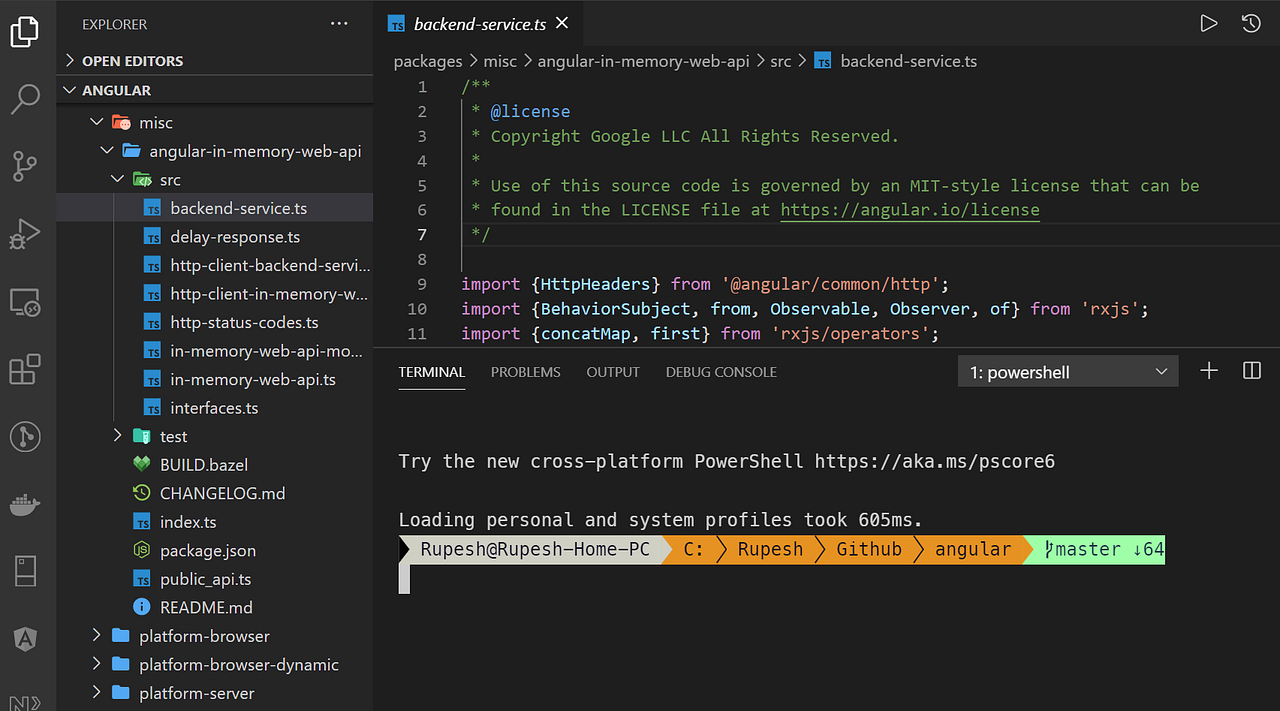Expand the test folder
1280x711 pixels.
pyautogui.click(x=118, y=436)
